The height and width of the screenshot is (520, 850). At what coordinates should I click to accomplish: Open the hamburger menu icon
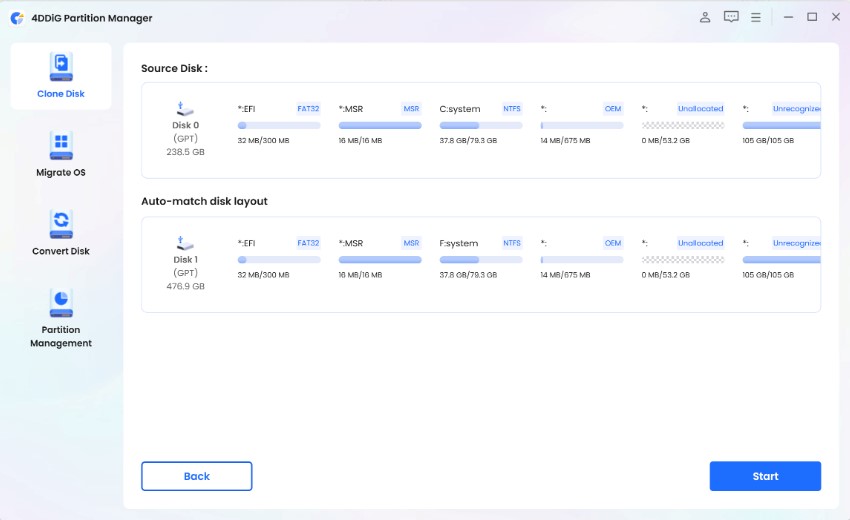coord(756,17)
